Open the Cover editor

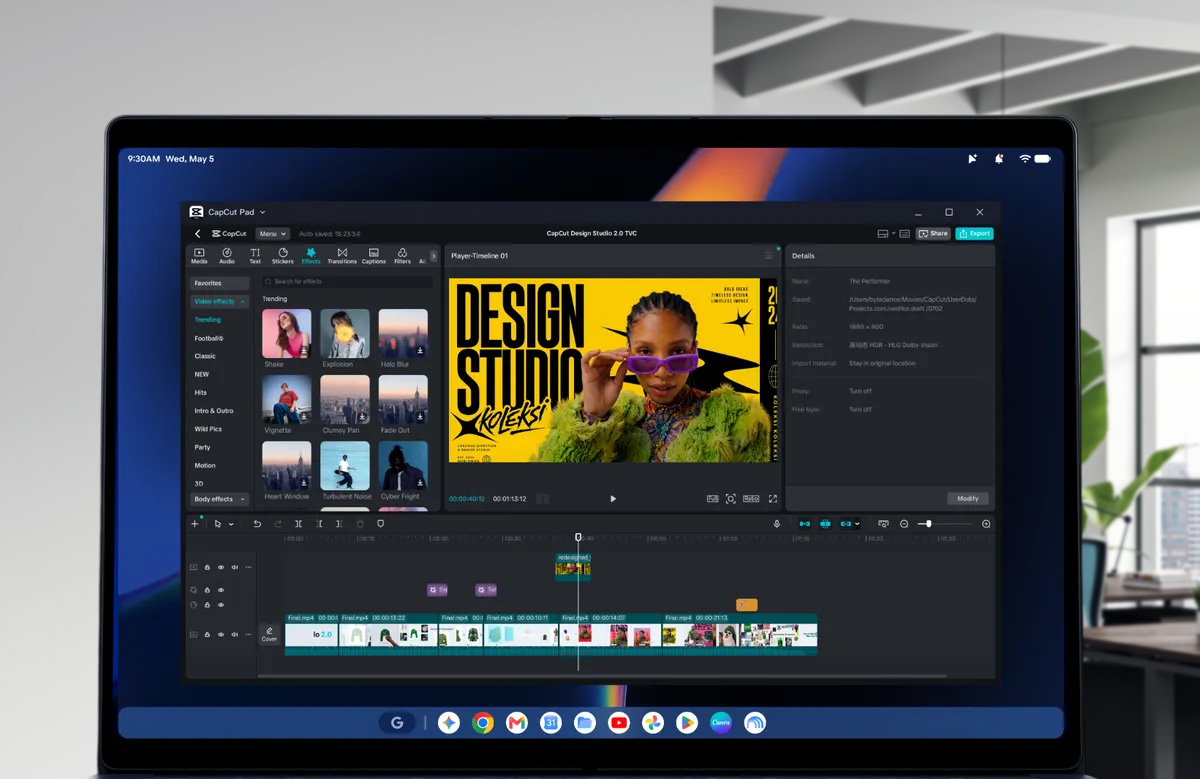pos(269,634)
